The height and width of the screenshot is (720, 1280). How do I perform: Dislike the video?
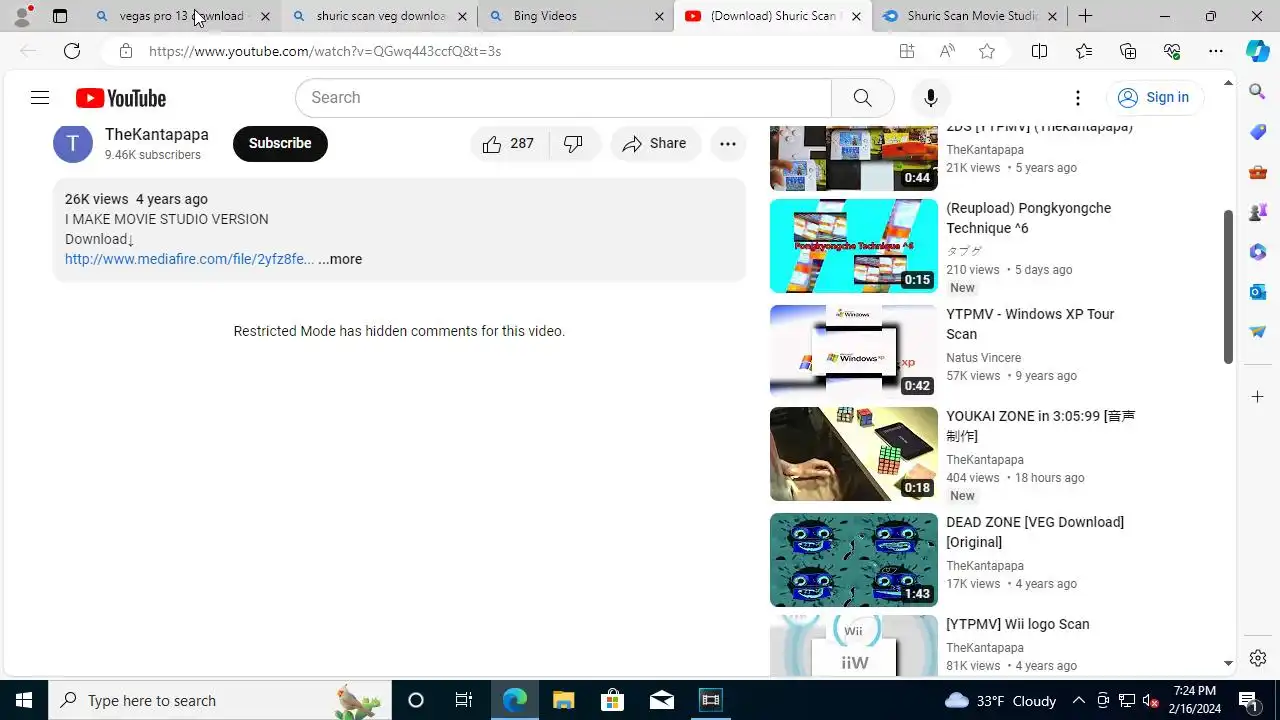(x=573, y=143)
